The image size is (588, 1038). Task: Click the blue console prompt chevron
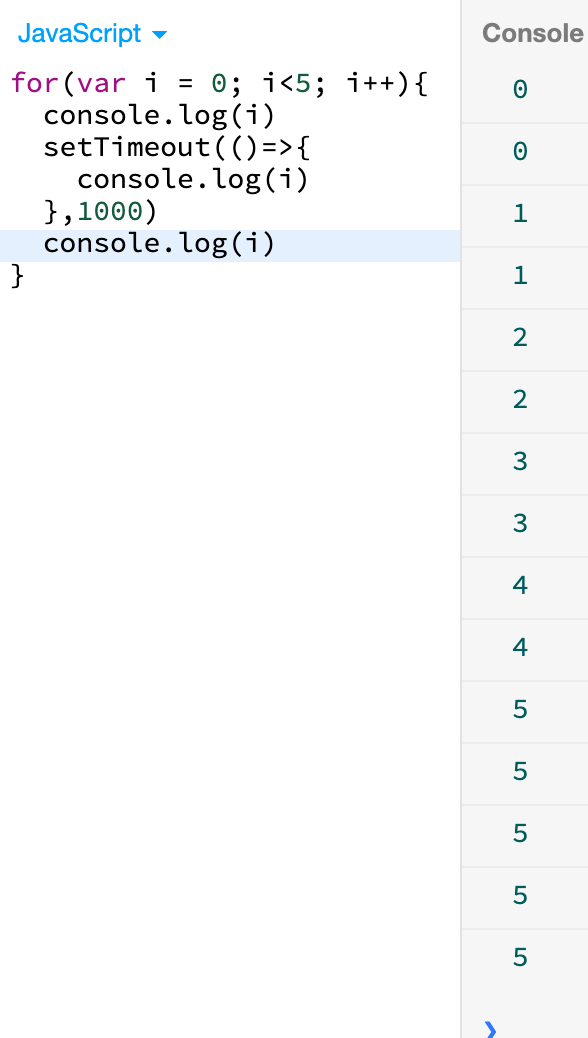(490, 1029)
